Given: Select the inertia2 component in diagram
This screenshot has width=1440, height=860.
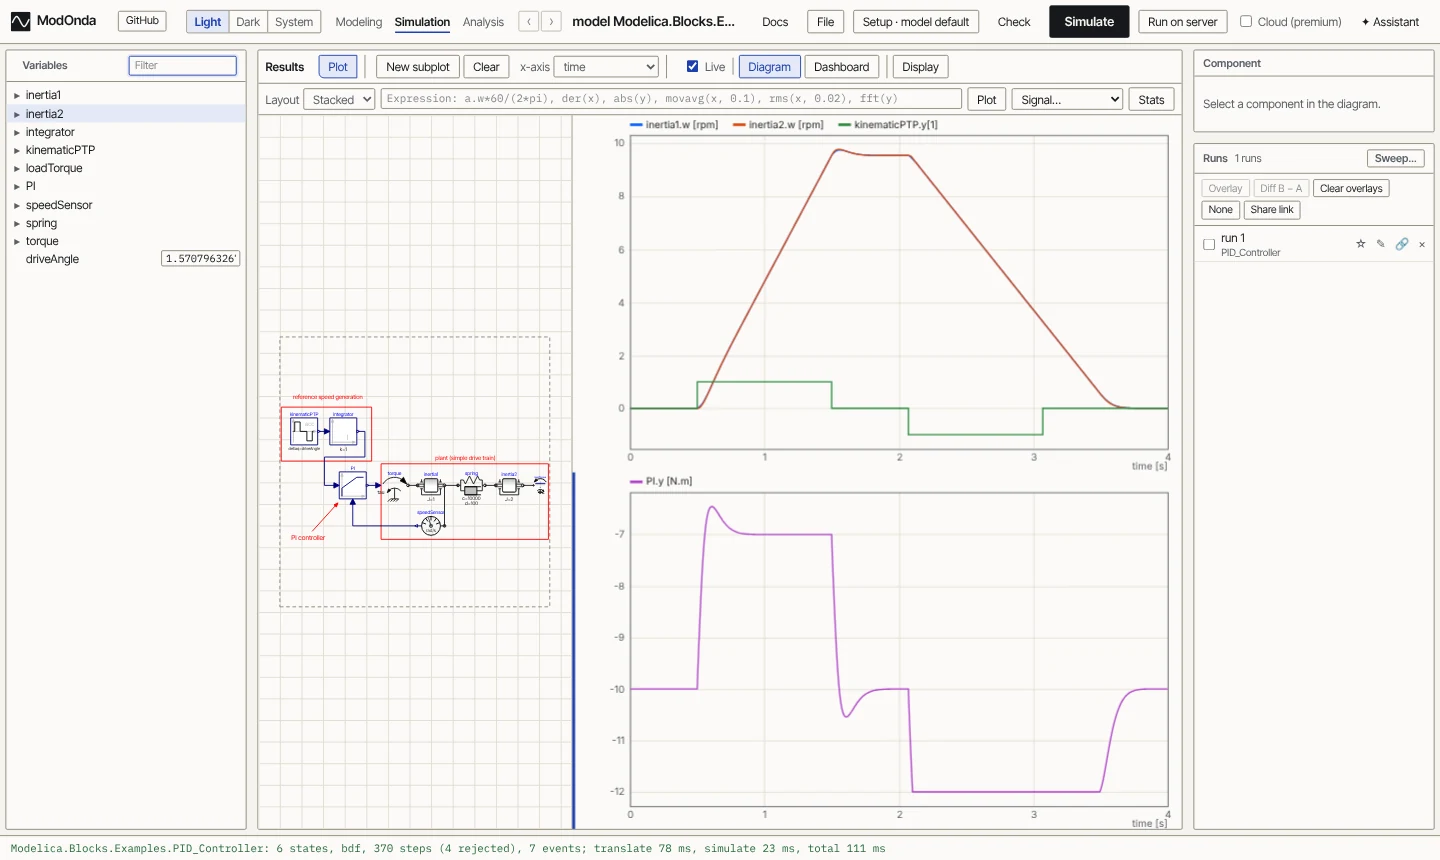Looking at the screenshot, I should [509, 486].
